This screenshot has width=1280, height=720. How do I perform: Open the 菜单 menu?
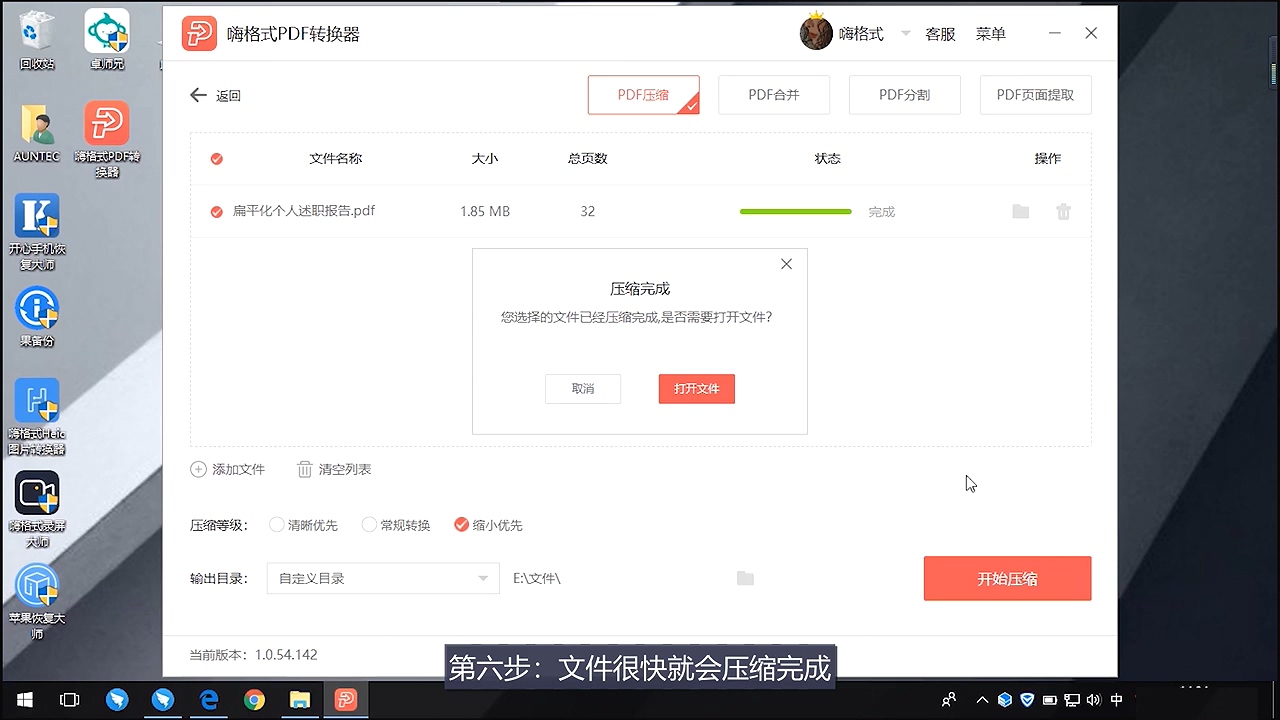tap(990, 33)
